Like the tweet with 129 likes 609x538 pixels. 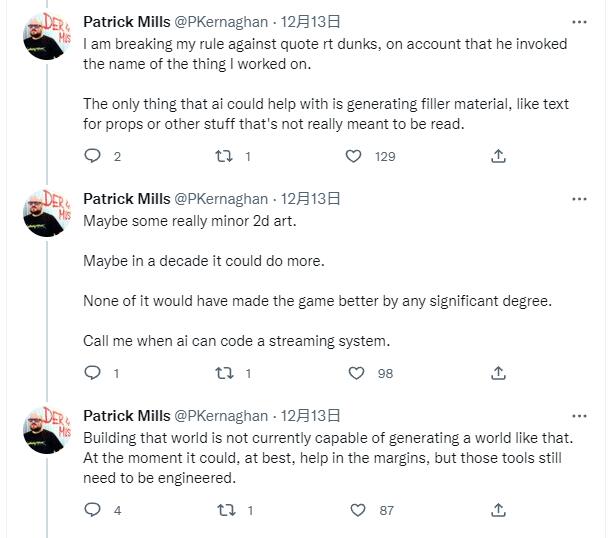click(x=353, y=156)
